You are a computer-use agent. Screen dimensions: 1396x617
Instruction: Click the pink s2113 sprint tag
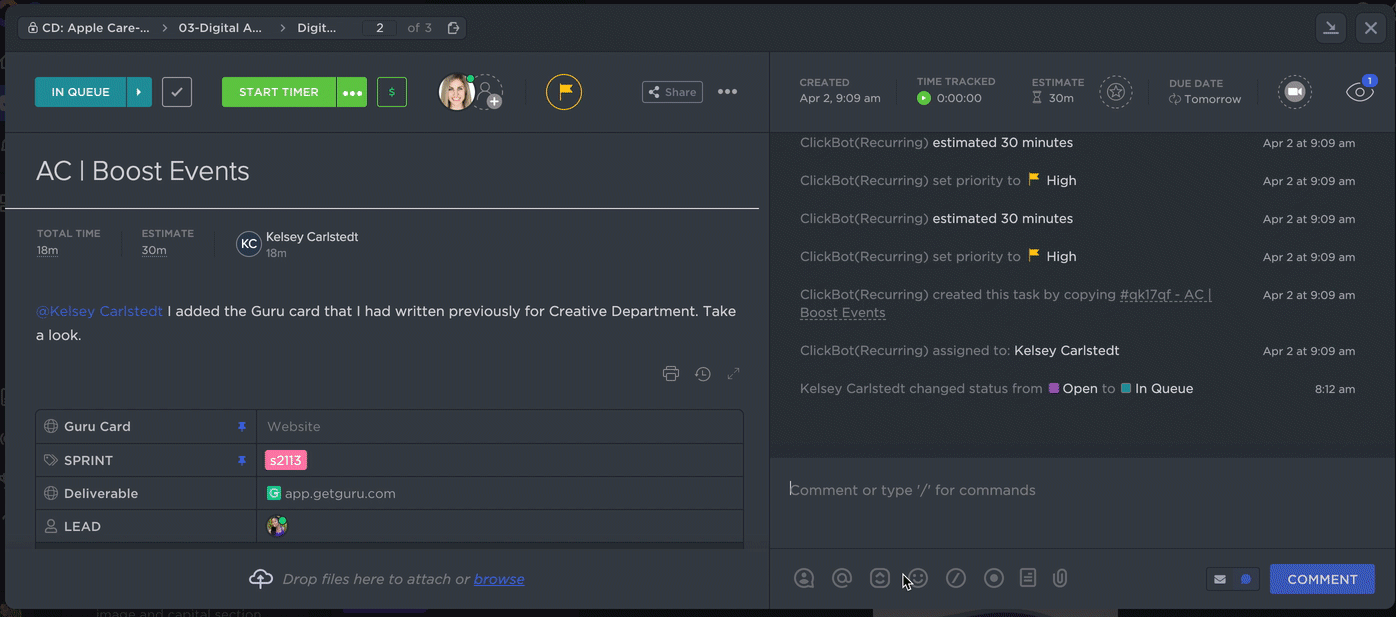pos(286,460)
